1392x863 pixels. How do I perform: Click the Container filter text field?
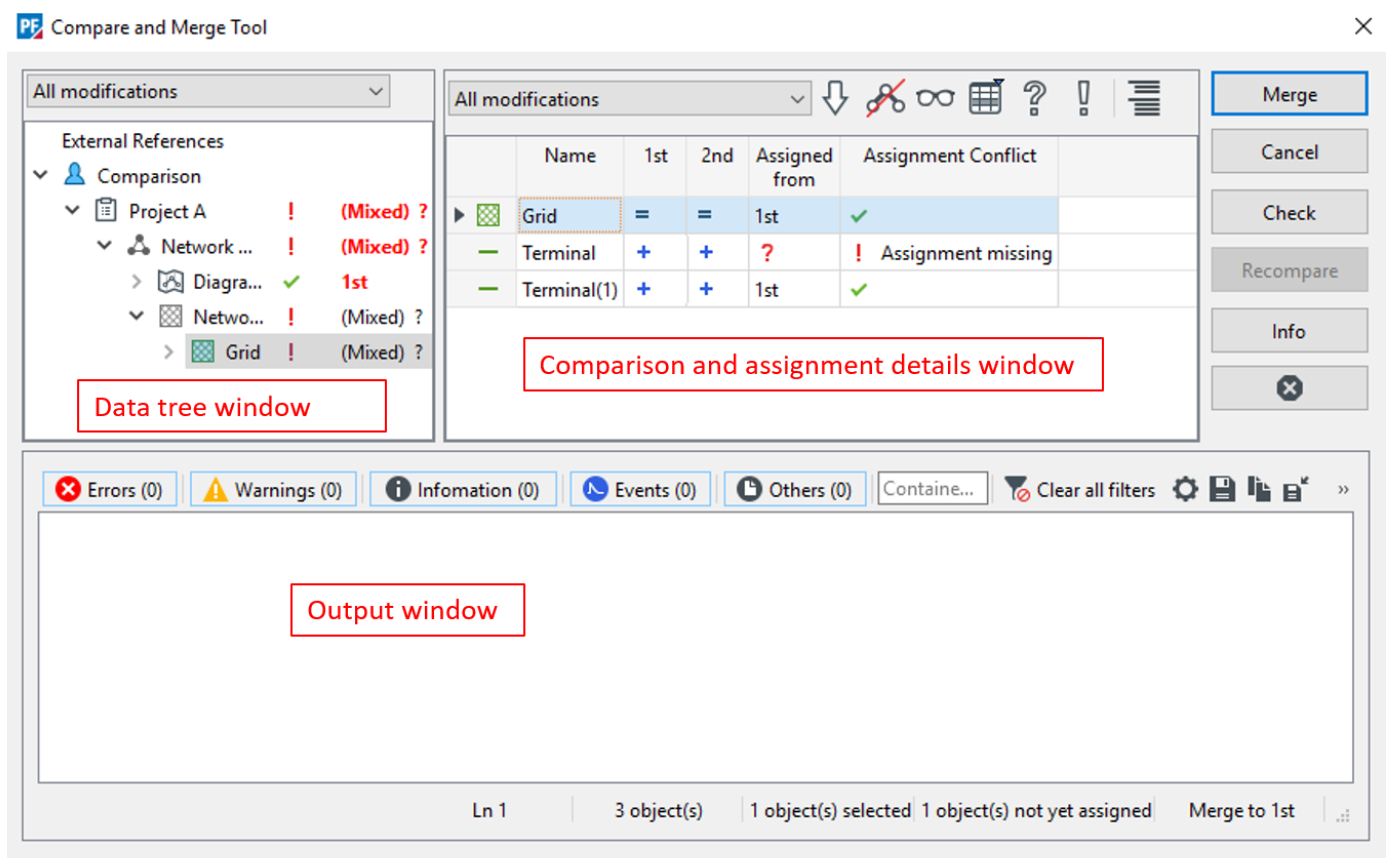932,490
